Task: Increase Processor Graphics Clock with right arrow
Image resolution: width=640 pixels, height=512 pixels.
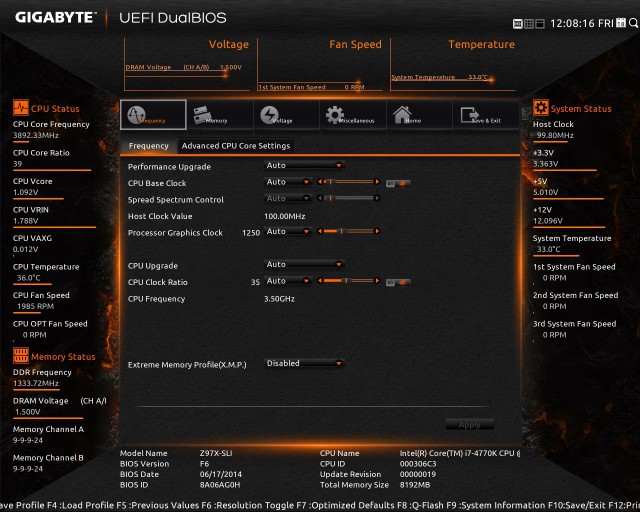Action: (x=377, y=231)
